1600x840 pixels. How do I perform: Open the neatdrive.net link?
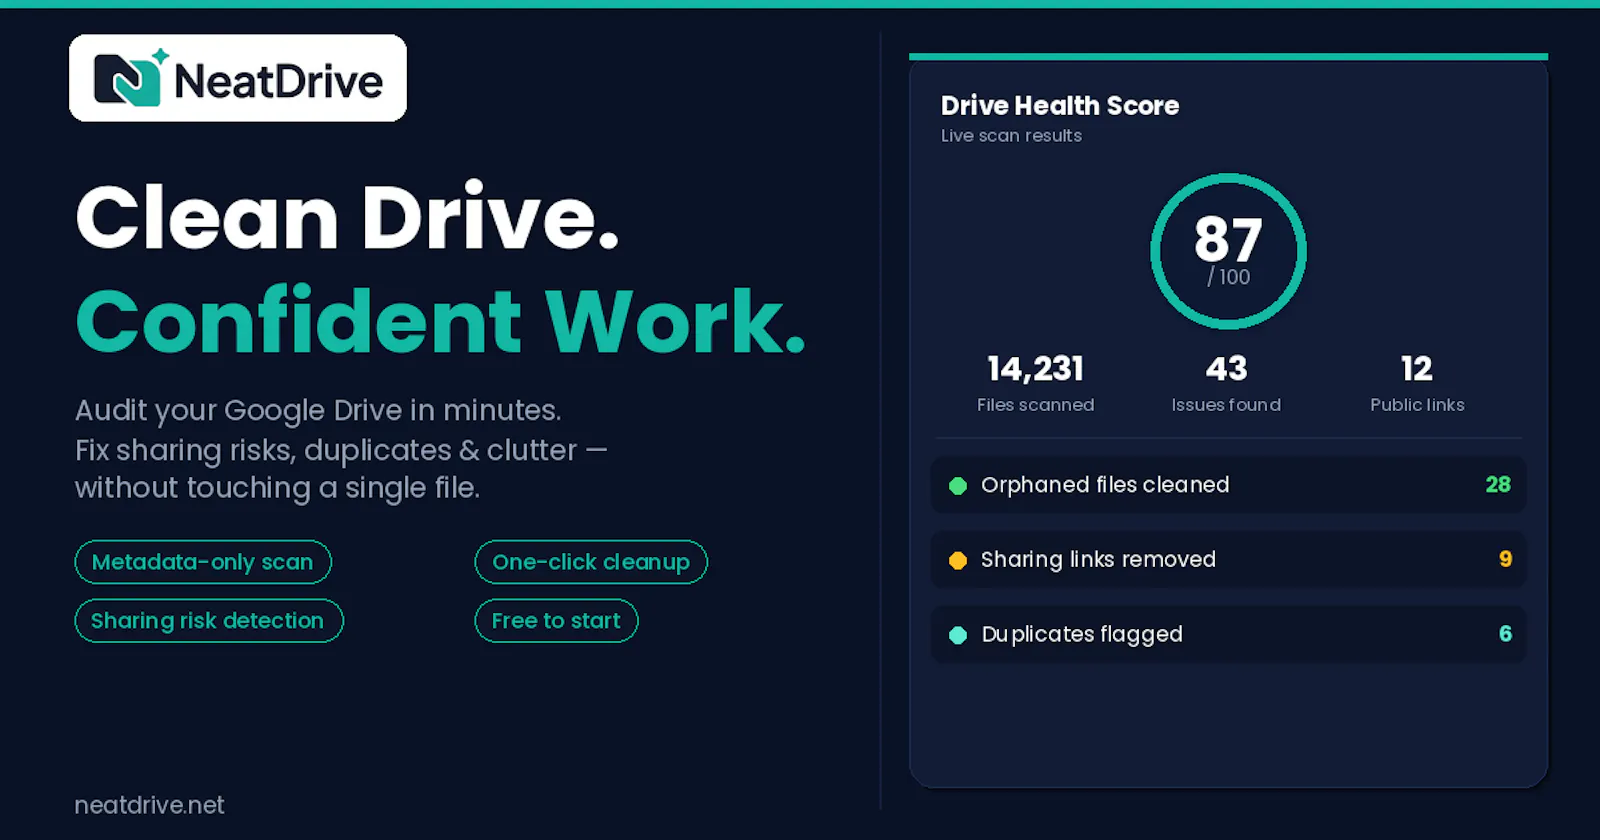150,805
